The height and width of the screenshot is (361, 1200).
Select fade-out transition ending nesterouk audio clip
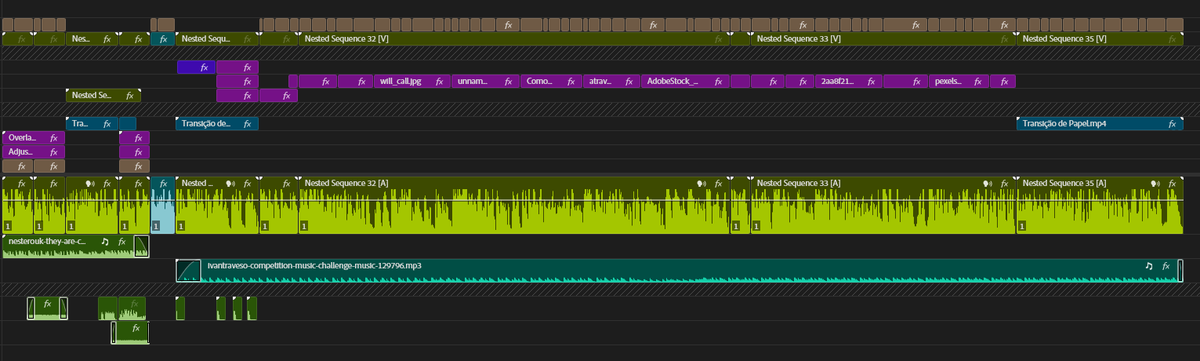tap(141, 247)
